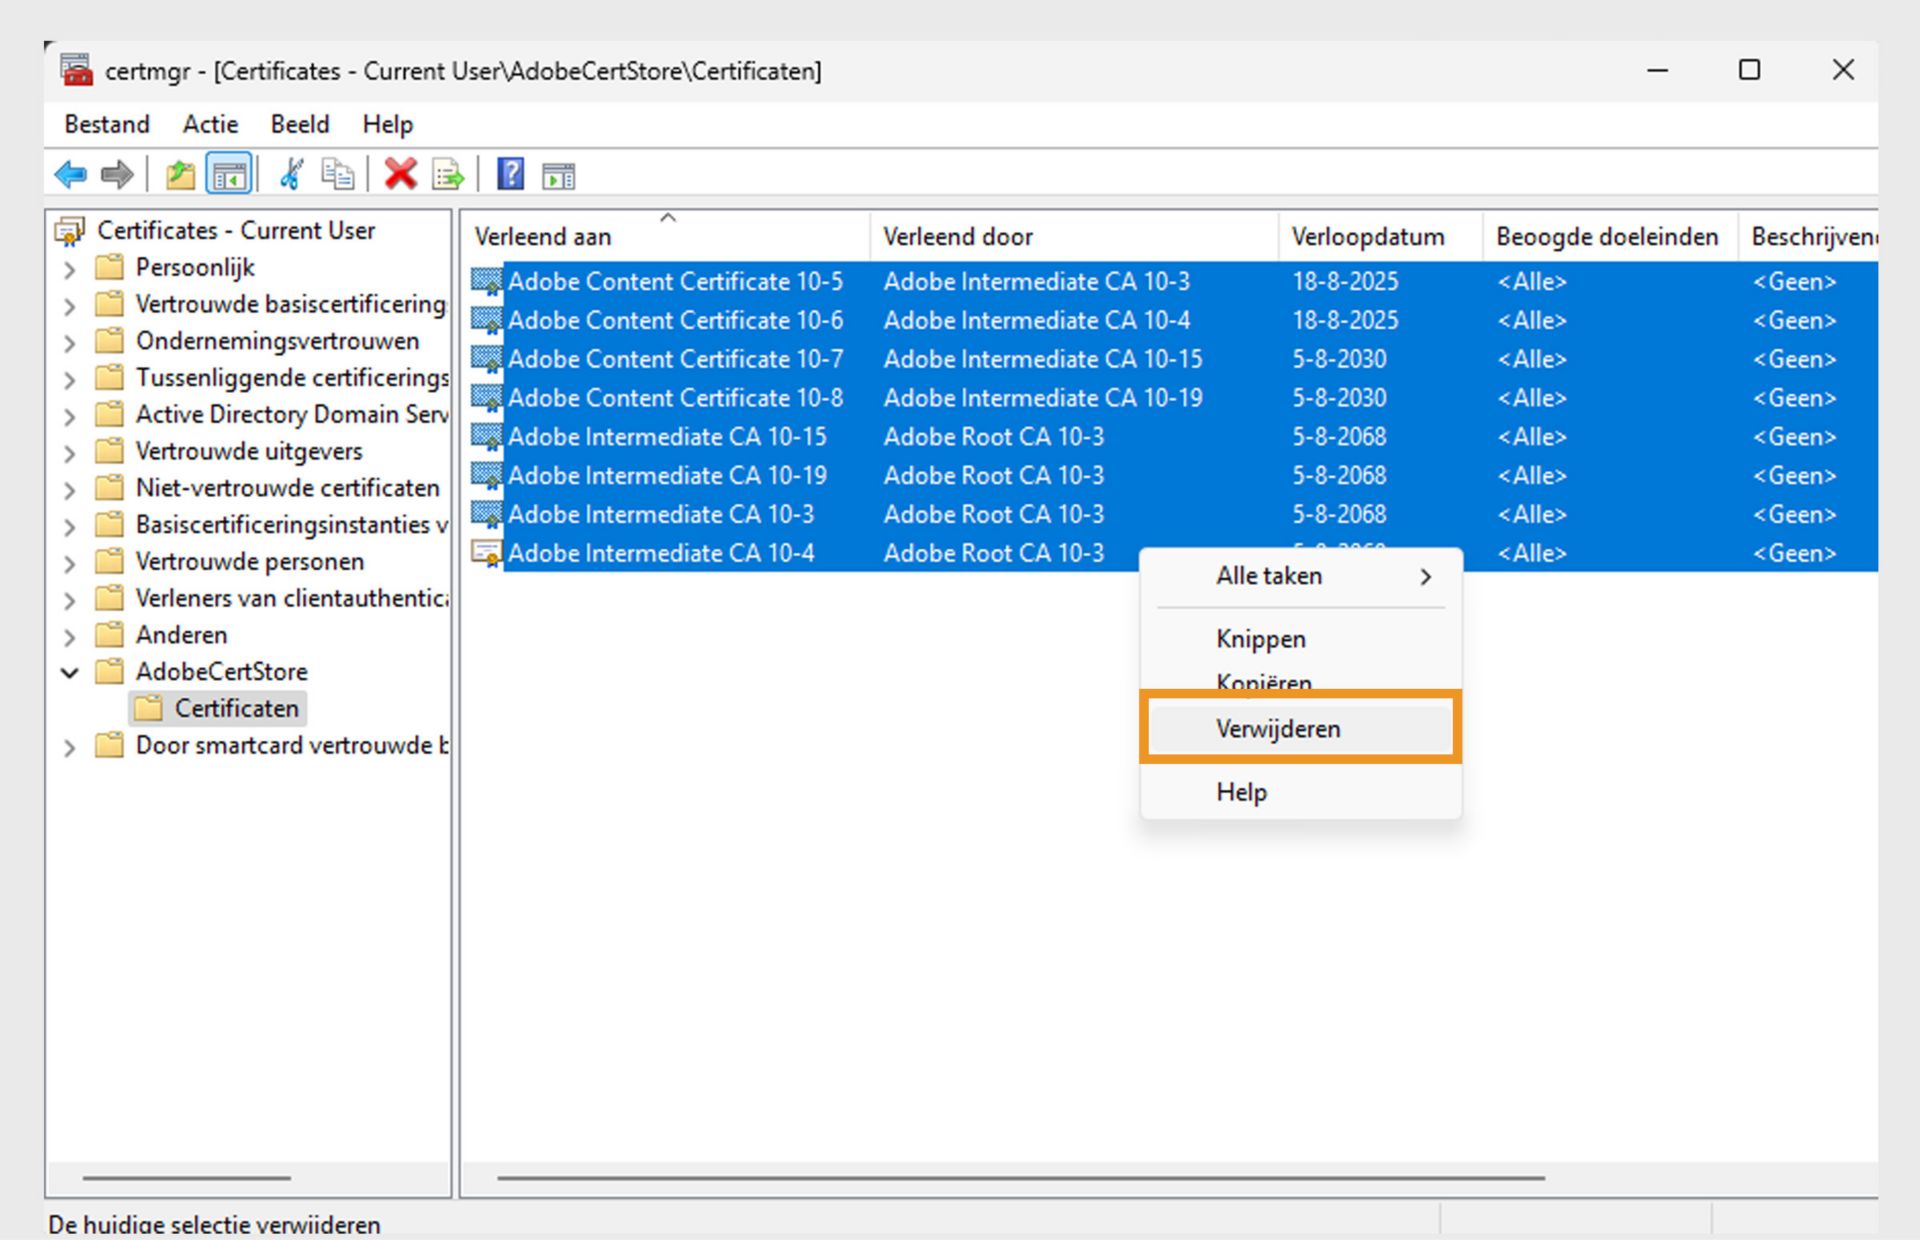The width and height of the screenshot is (1920, 1240).
Task: Open the Bestand menu
Action: tap(107, 124)
